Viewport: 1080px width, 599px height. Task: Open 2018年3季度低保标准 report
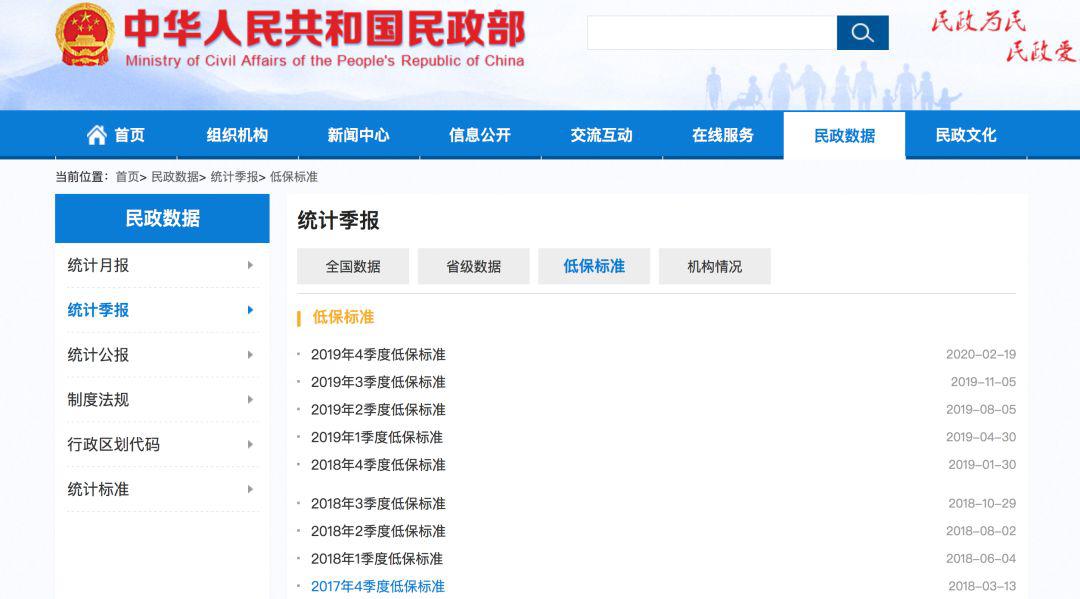click(378, 503)
